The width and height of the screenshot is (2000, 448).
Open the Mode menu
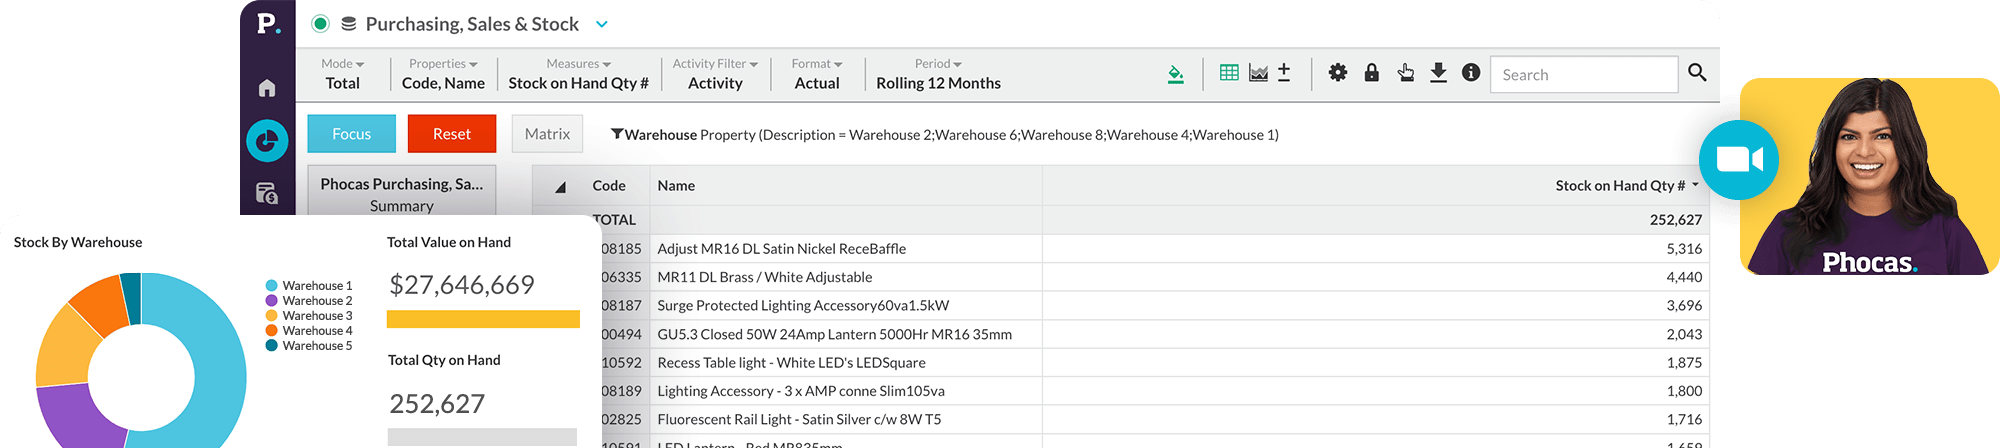(x=342, y=64)
